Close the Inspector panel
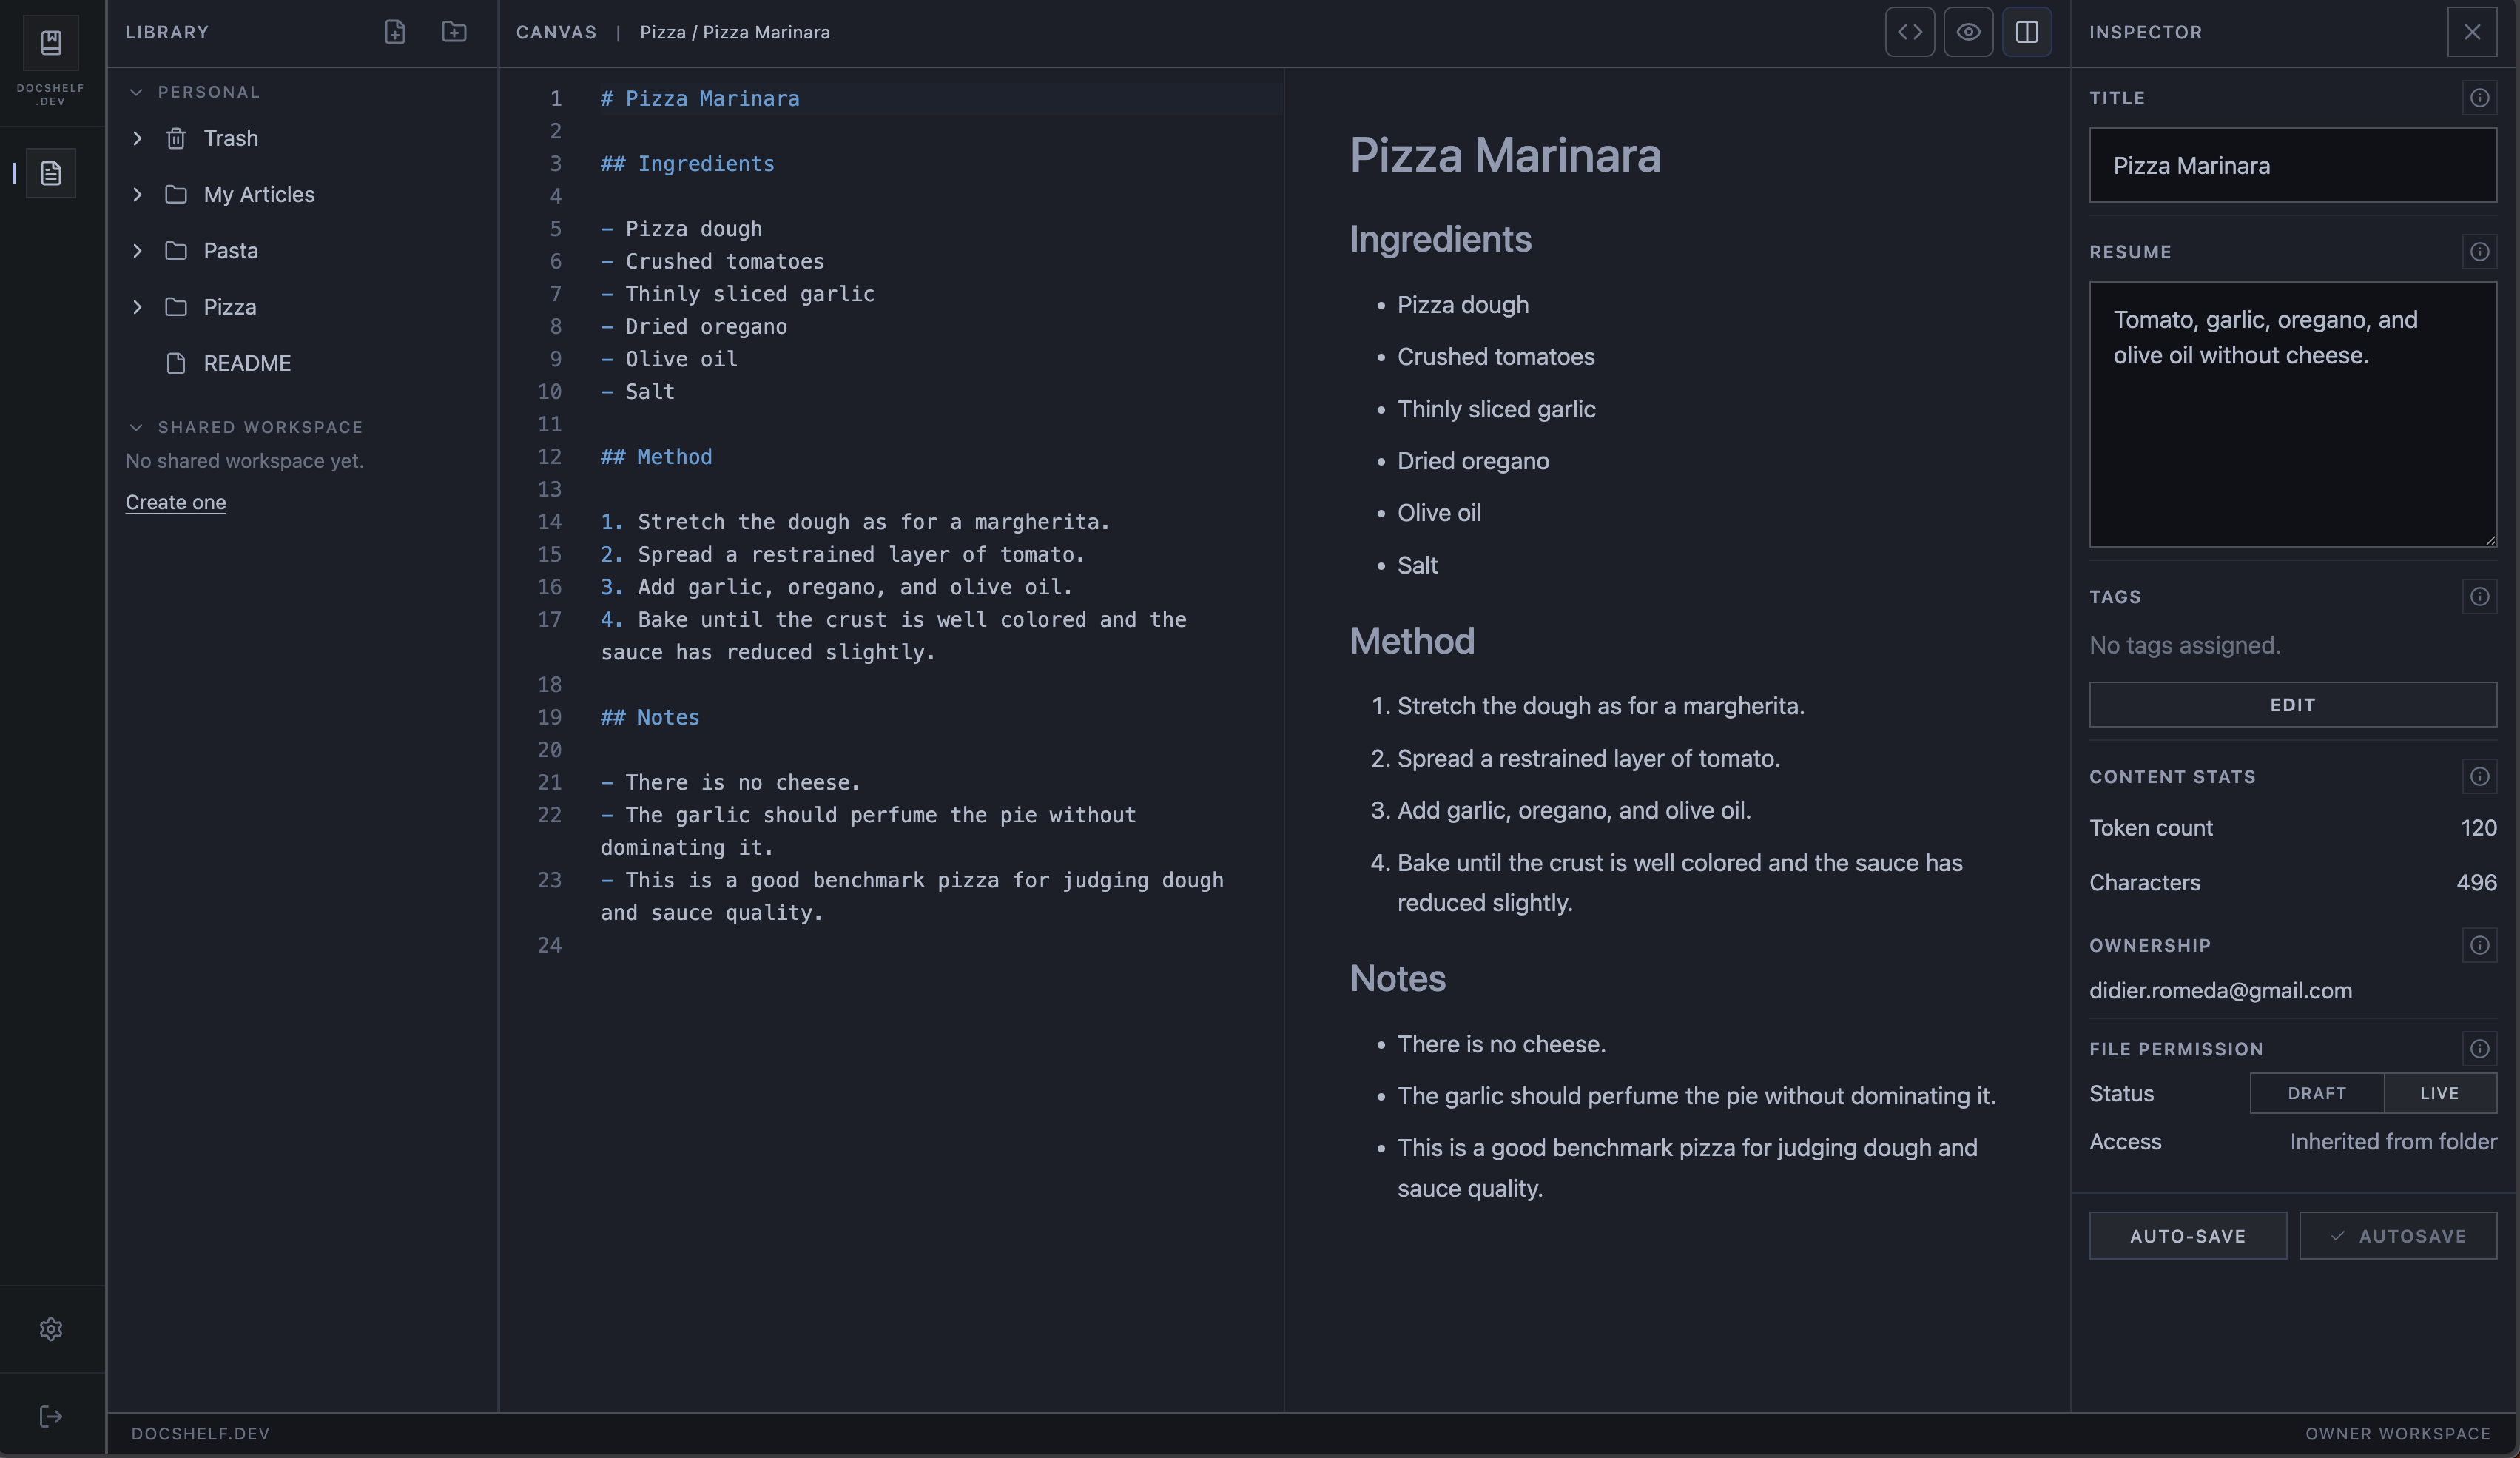The image size is (2520, 1458). click(x=2472, y=32)
